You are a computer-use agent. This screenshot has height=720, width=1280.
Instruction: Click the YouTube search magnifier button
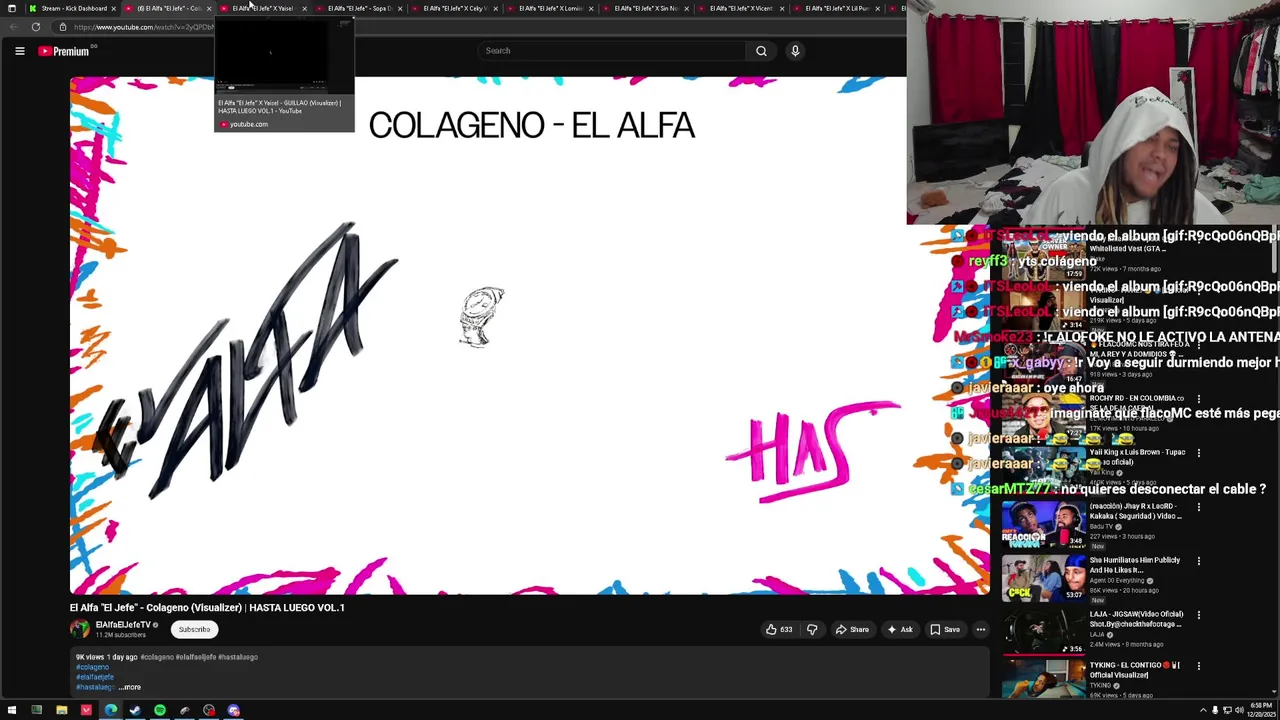[x=761, y=51]
